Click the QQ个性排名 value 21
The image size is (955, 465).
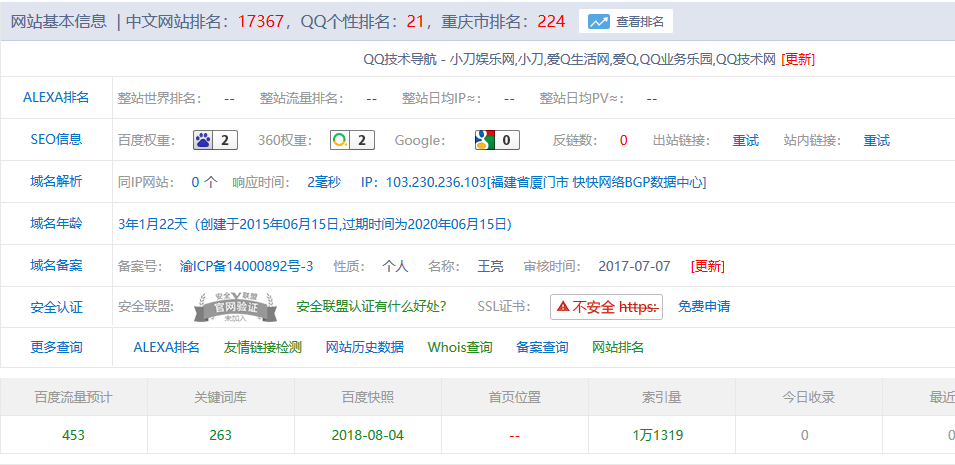(x=415, y=22)
